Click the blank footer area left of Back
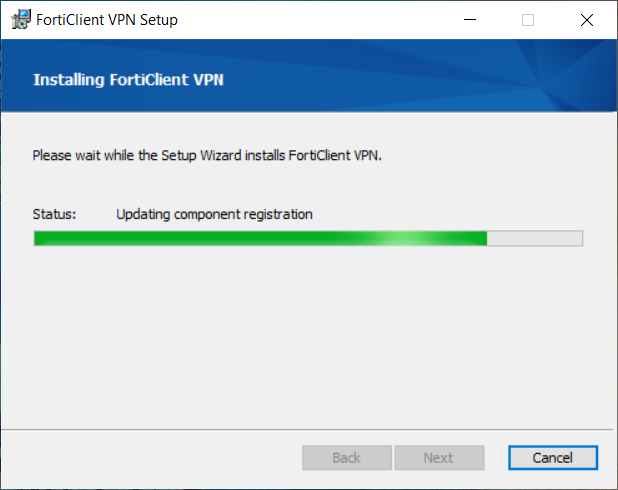The height and width of the screenshot is (490, 618). 152,458
